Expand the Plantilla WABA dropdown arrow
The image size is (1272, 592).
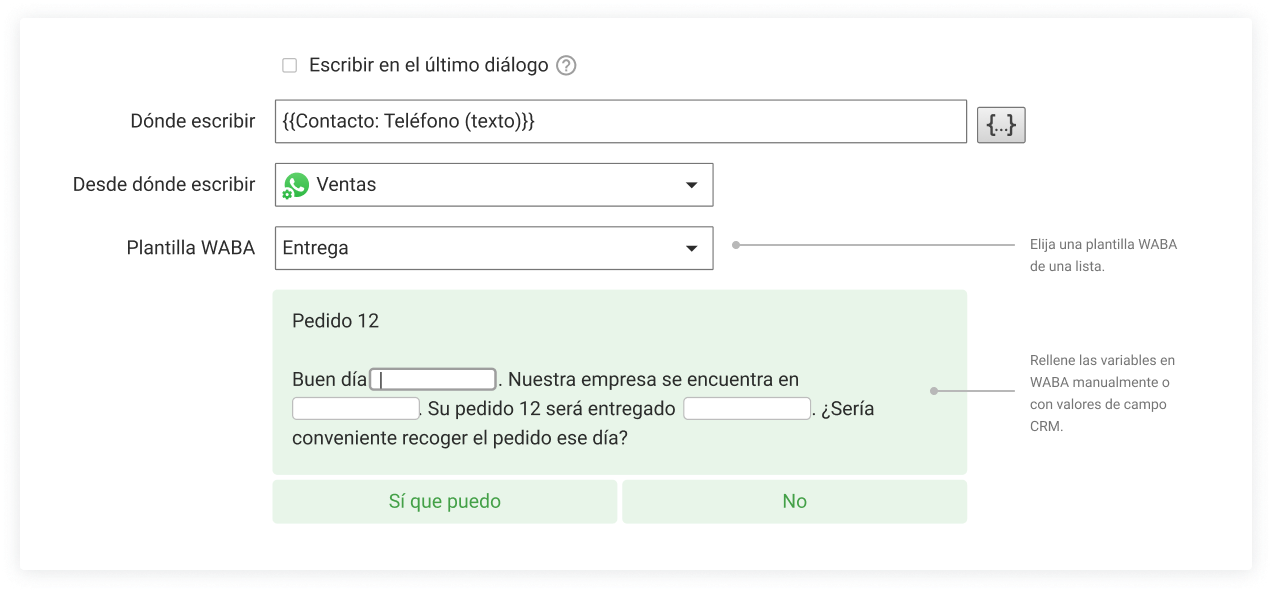[x=691, y=248]
